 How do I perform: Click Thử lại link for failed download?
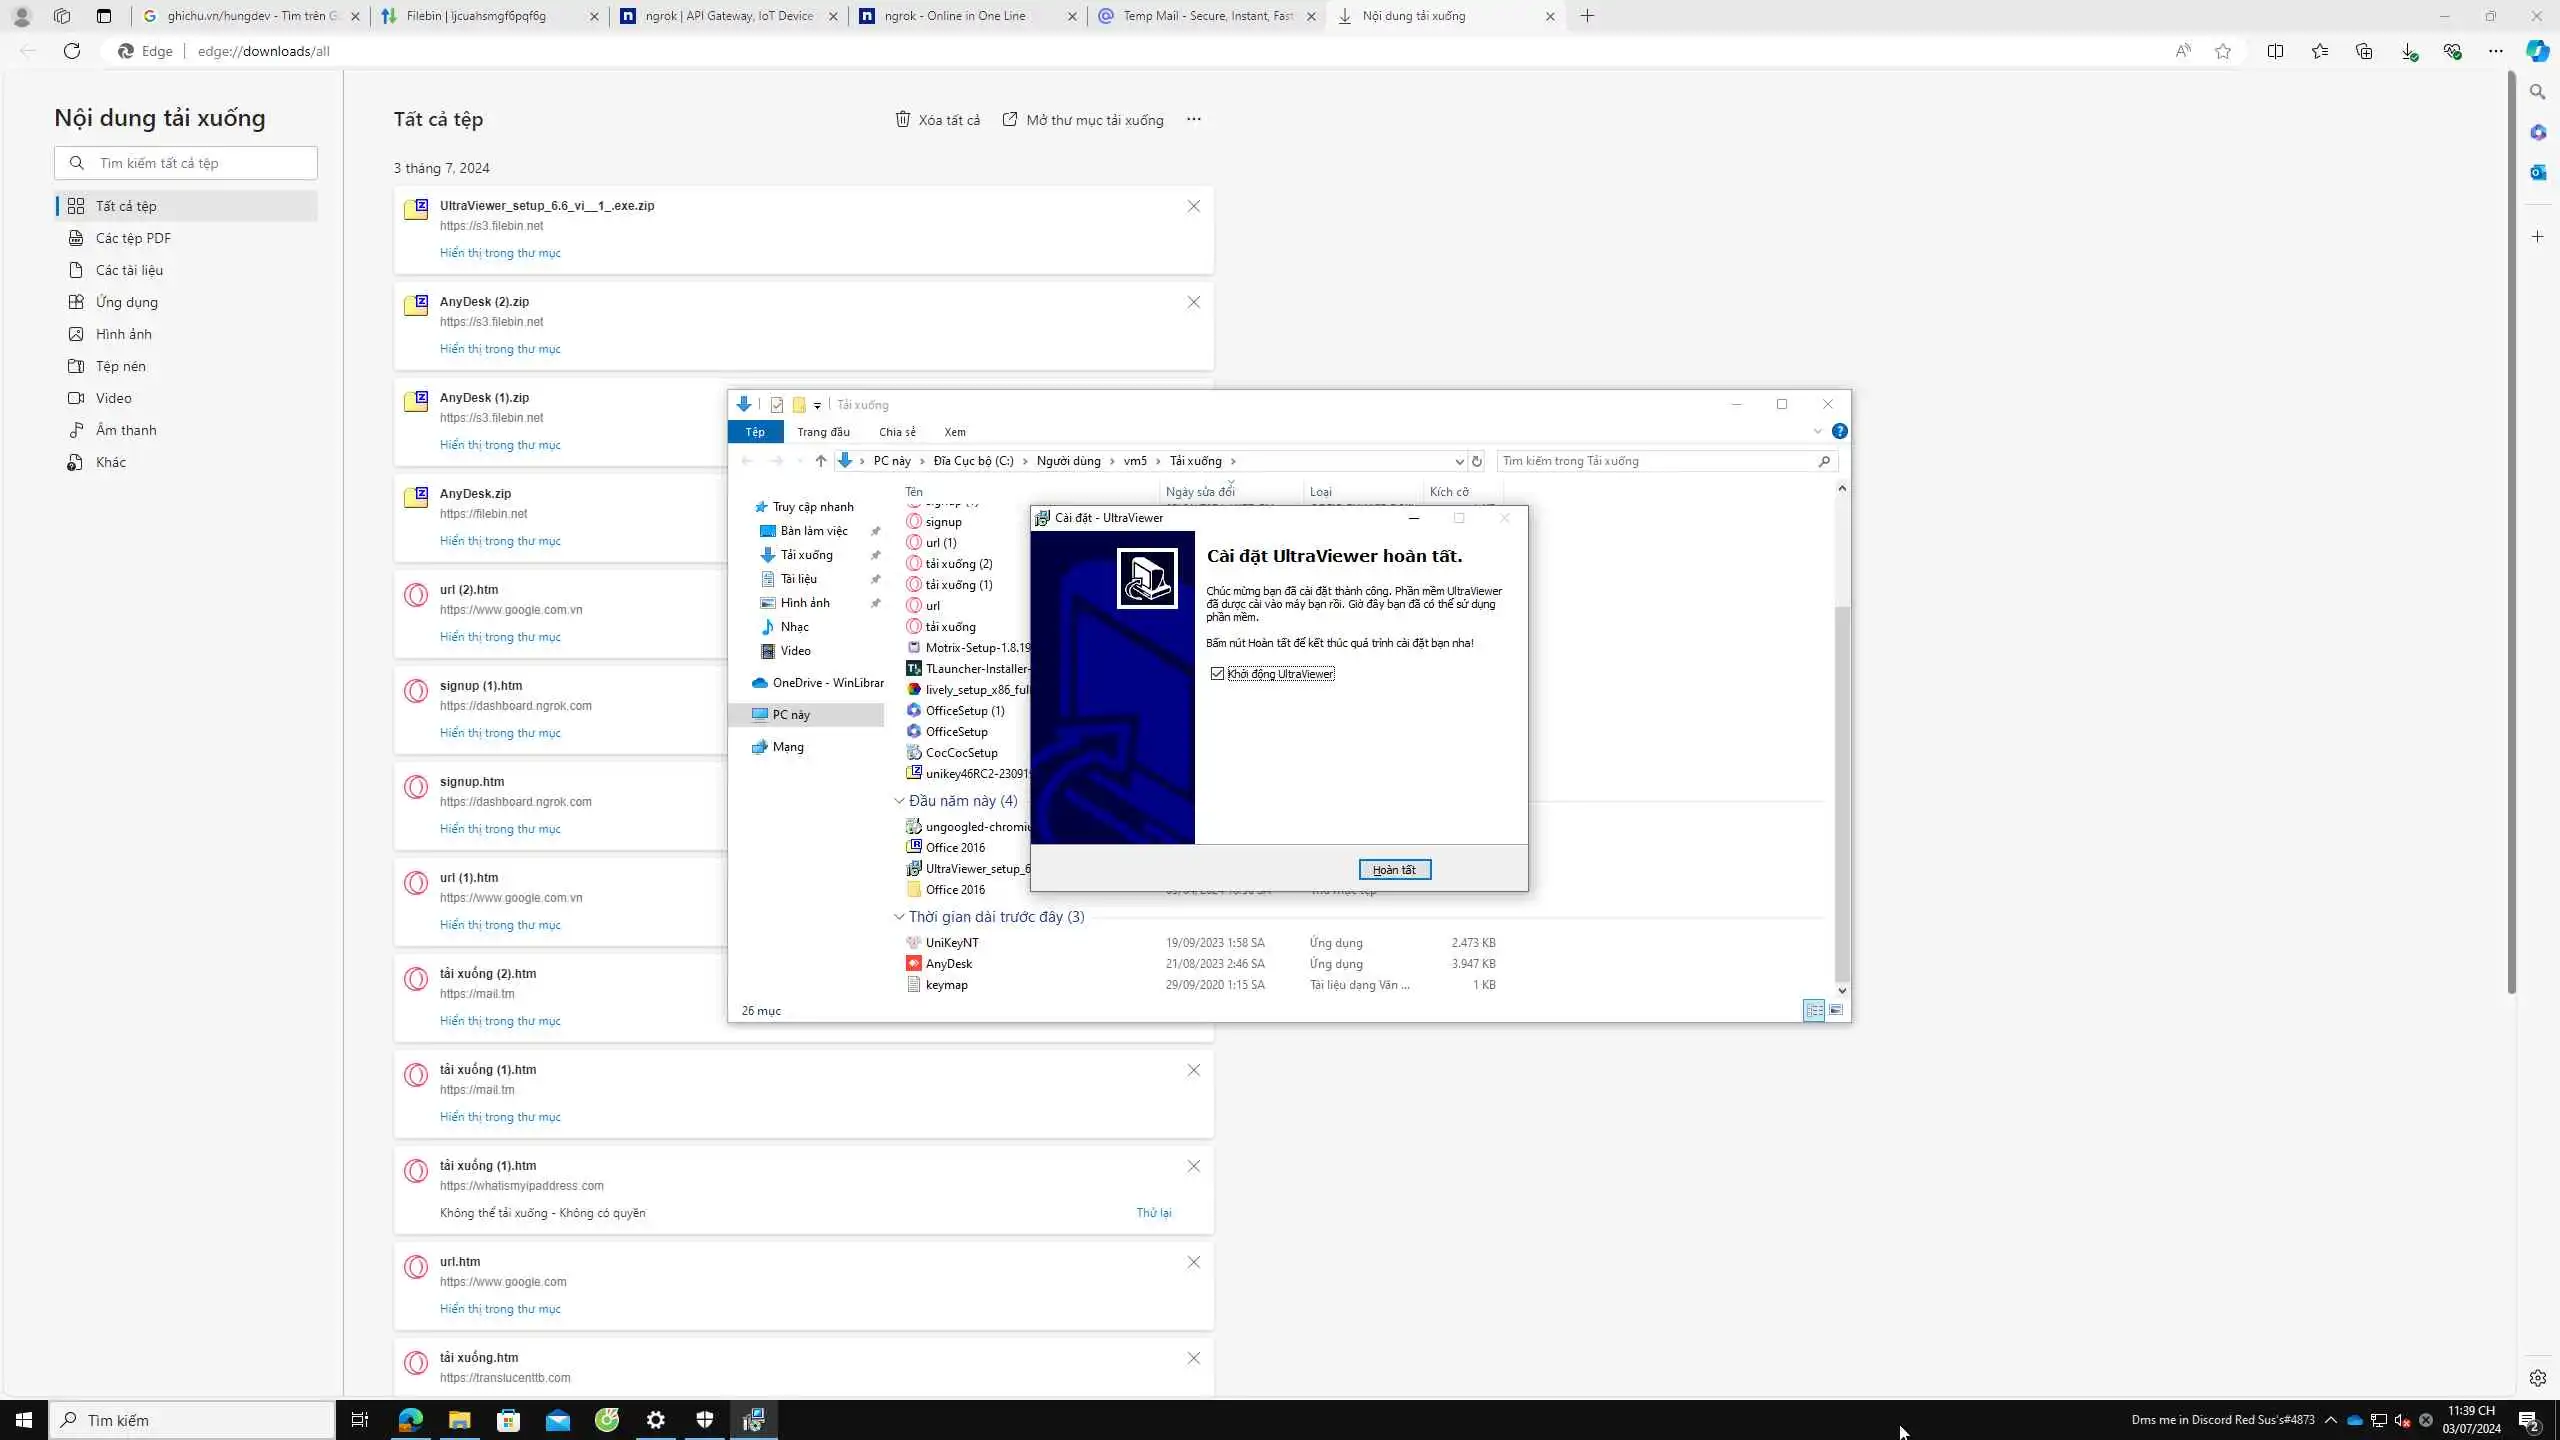point(1153,1212)
